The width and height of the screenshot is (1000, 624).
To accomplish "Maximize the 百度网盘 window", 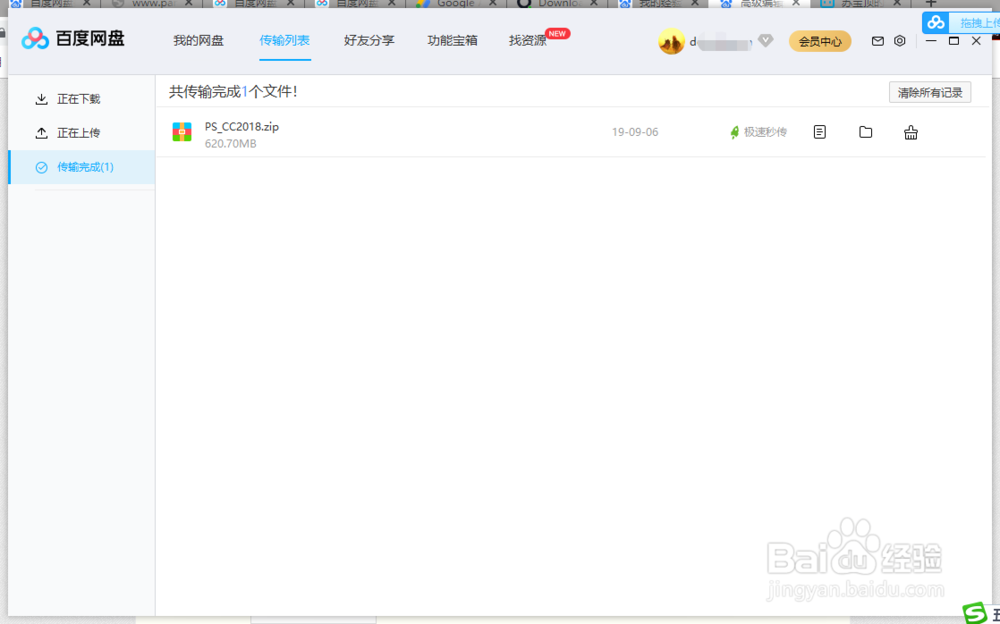I will point(953,41).
